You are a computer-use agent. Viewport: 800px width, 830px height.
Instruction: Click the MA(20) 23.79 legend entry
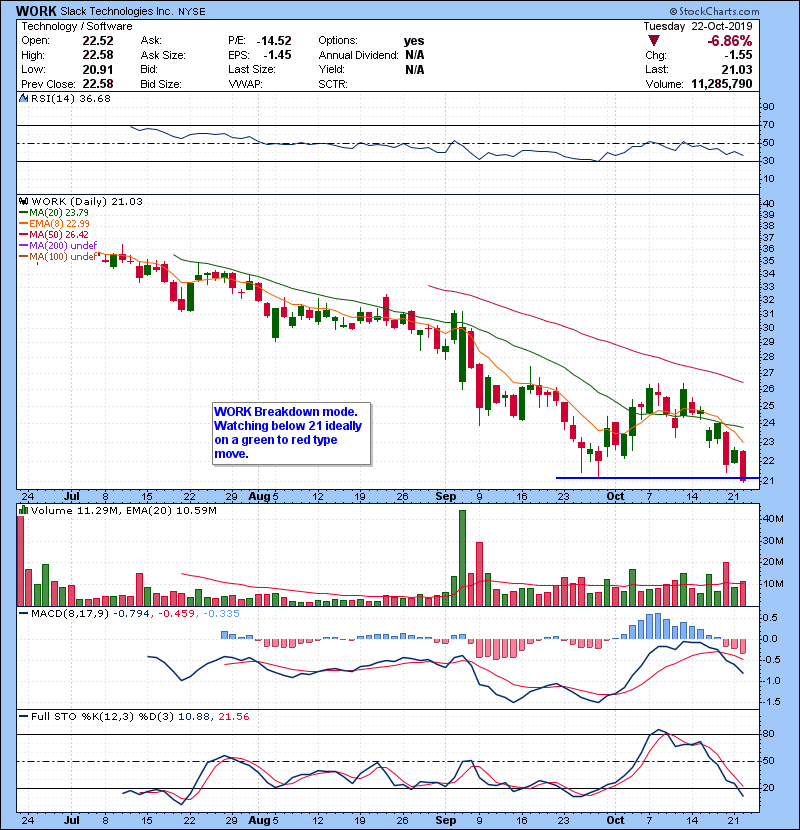pos(54,212)
